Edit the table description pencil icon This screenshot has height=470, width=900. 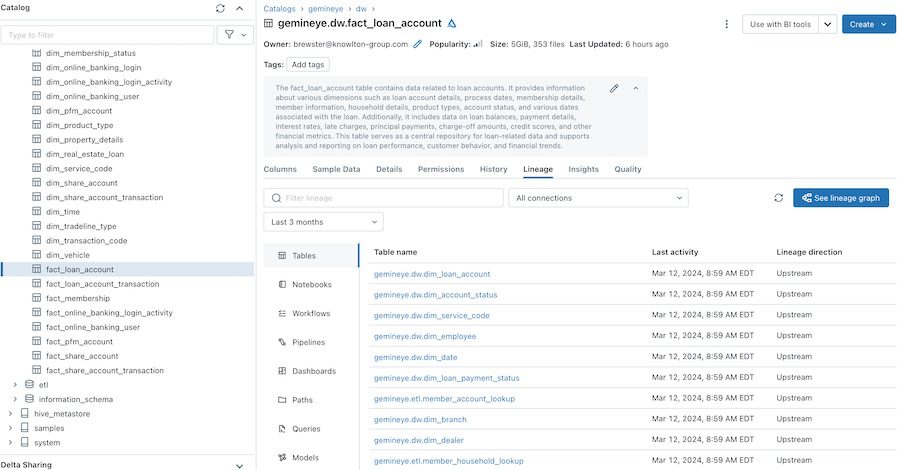(x=614, y=88)
